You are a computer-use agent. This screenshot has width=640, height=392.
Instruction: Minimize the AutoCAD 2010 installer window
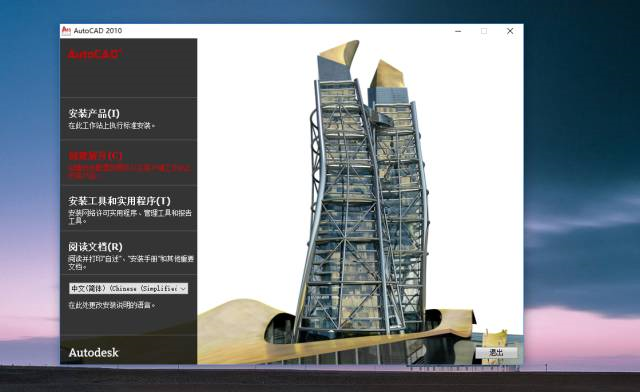[458, 31]
